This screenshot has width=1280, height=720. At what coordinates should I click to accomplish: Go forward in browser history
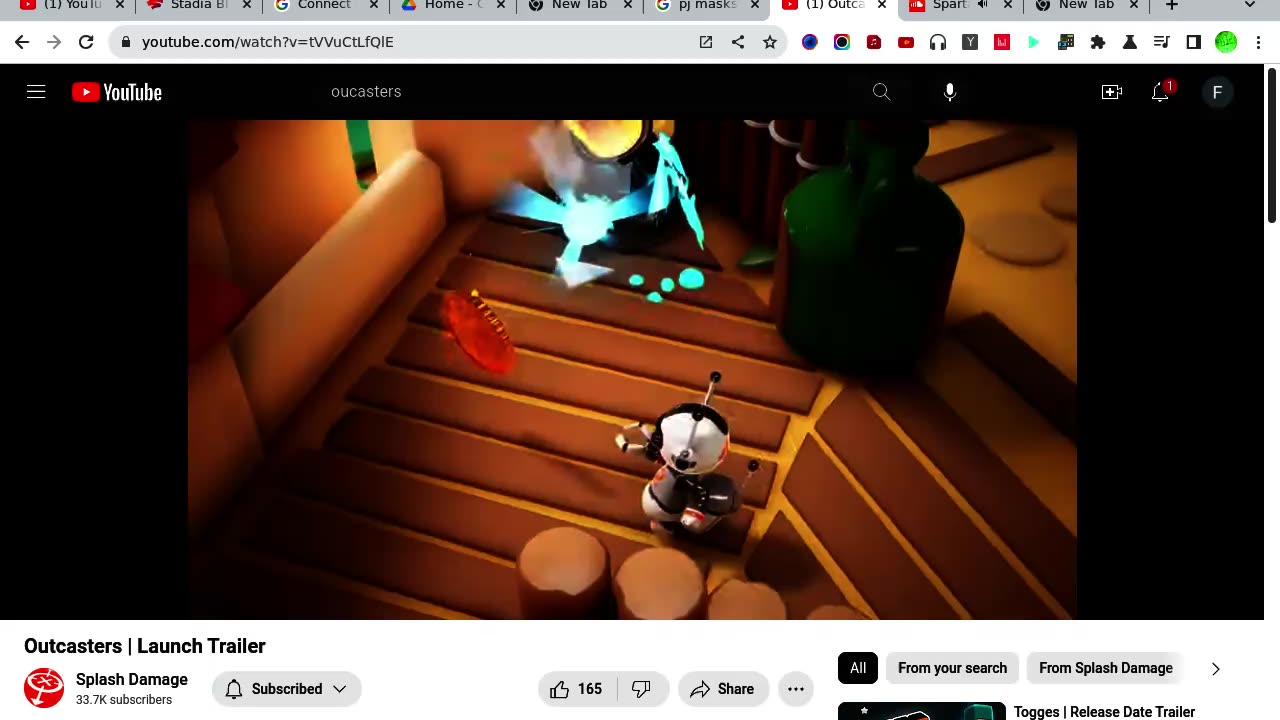tap(54, 42)
